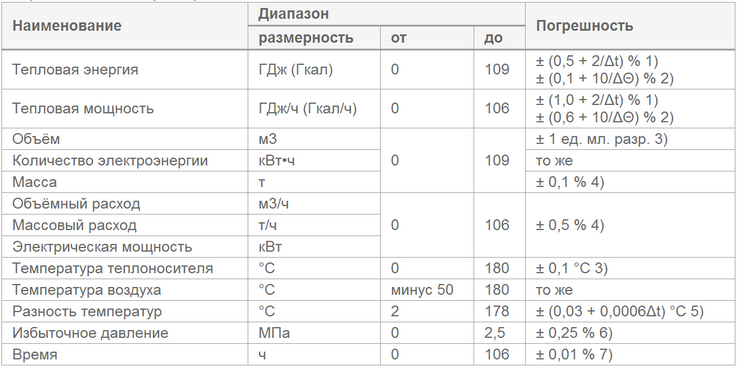Click the ГДж/ч (Гкал/ч) unit cell
The height and width of the screenshot is (370, 740).
tap(314, 109)
